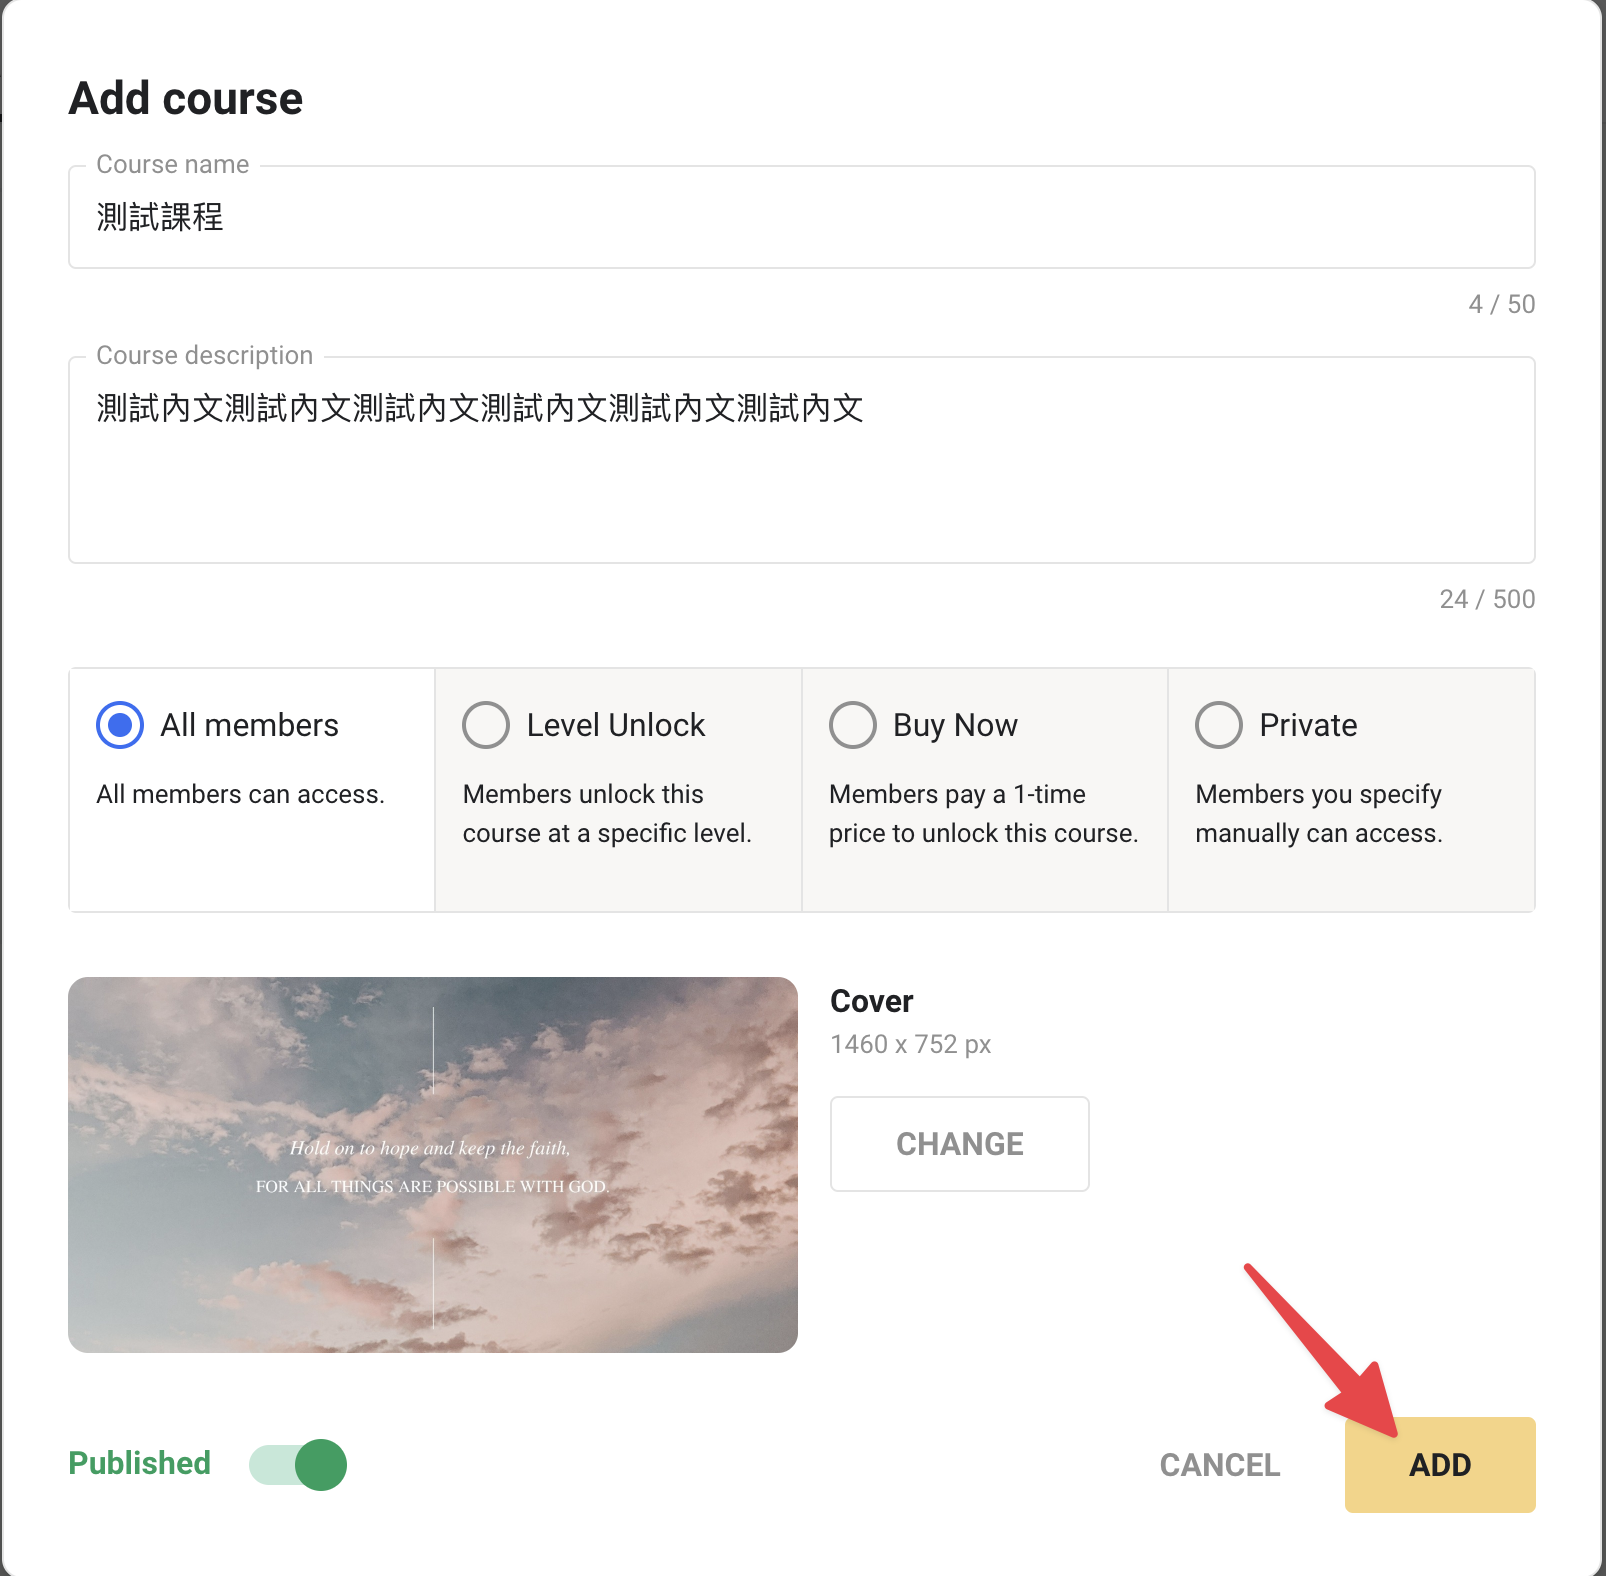The width and height of the screenshot is (1606, 1576).
Task: Open the cover image thumbnail
Action: [433, 1165]
